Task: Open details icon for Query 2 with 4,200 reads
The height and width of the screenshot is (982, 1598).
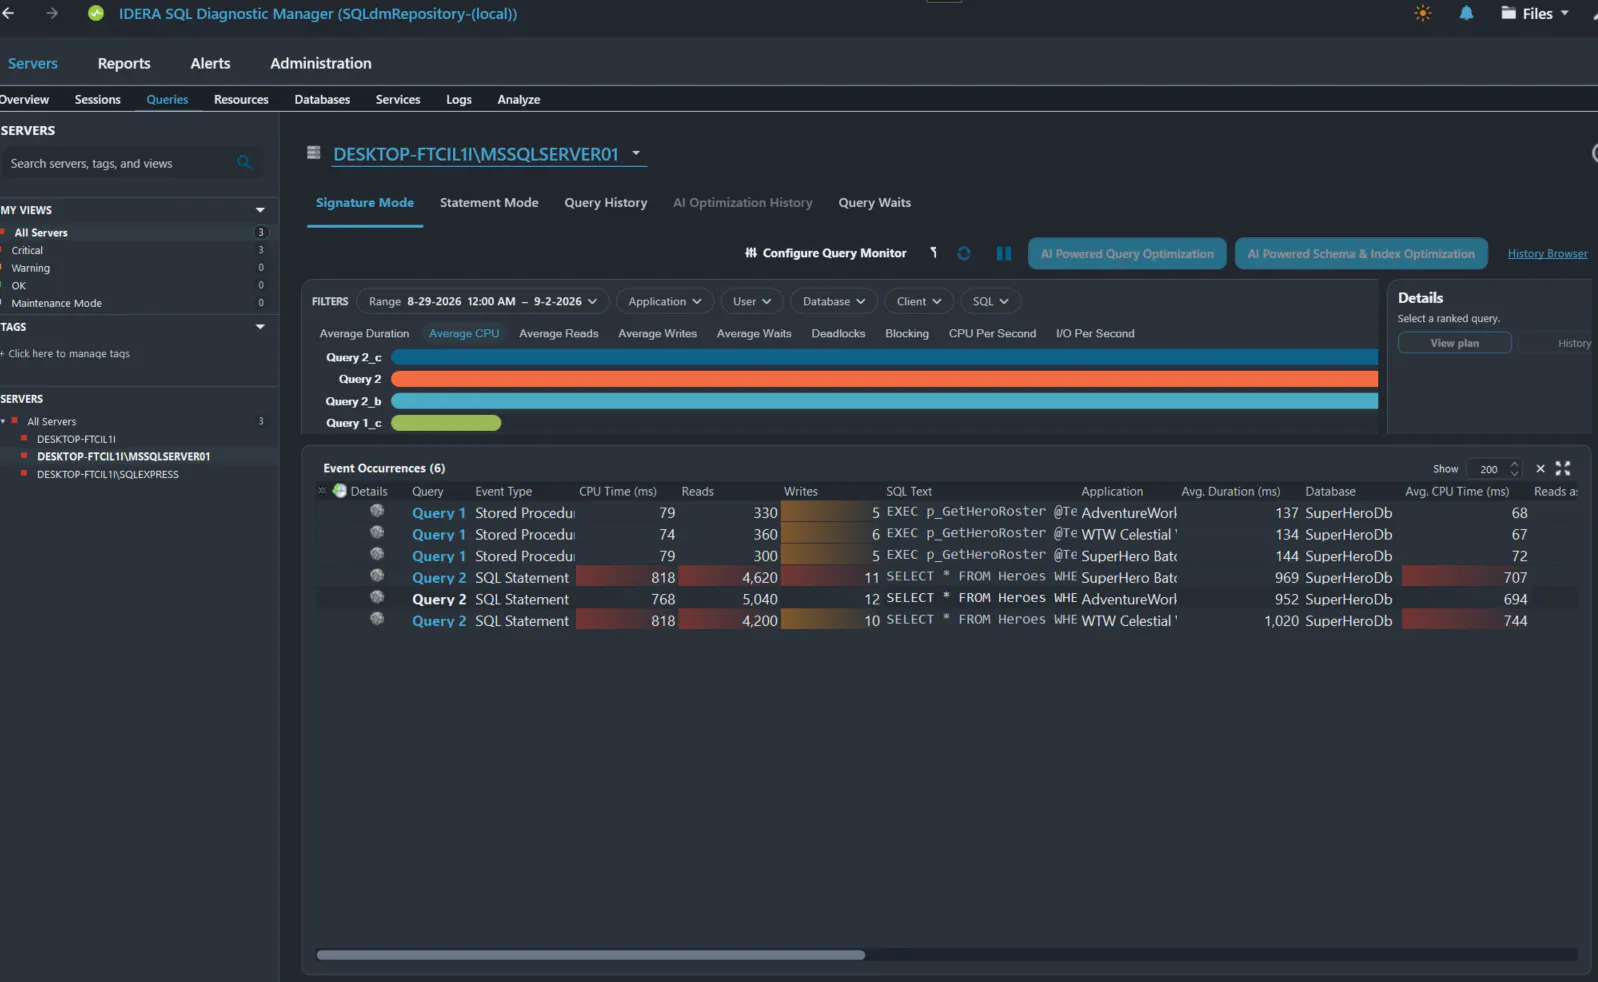Action: [377, 619]
